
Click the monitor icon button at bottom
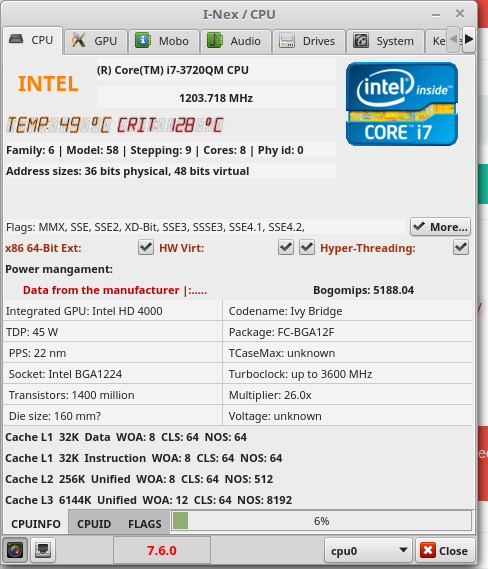43,550
